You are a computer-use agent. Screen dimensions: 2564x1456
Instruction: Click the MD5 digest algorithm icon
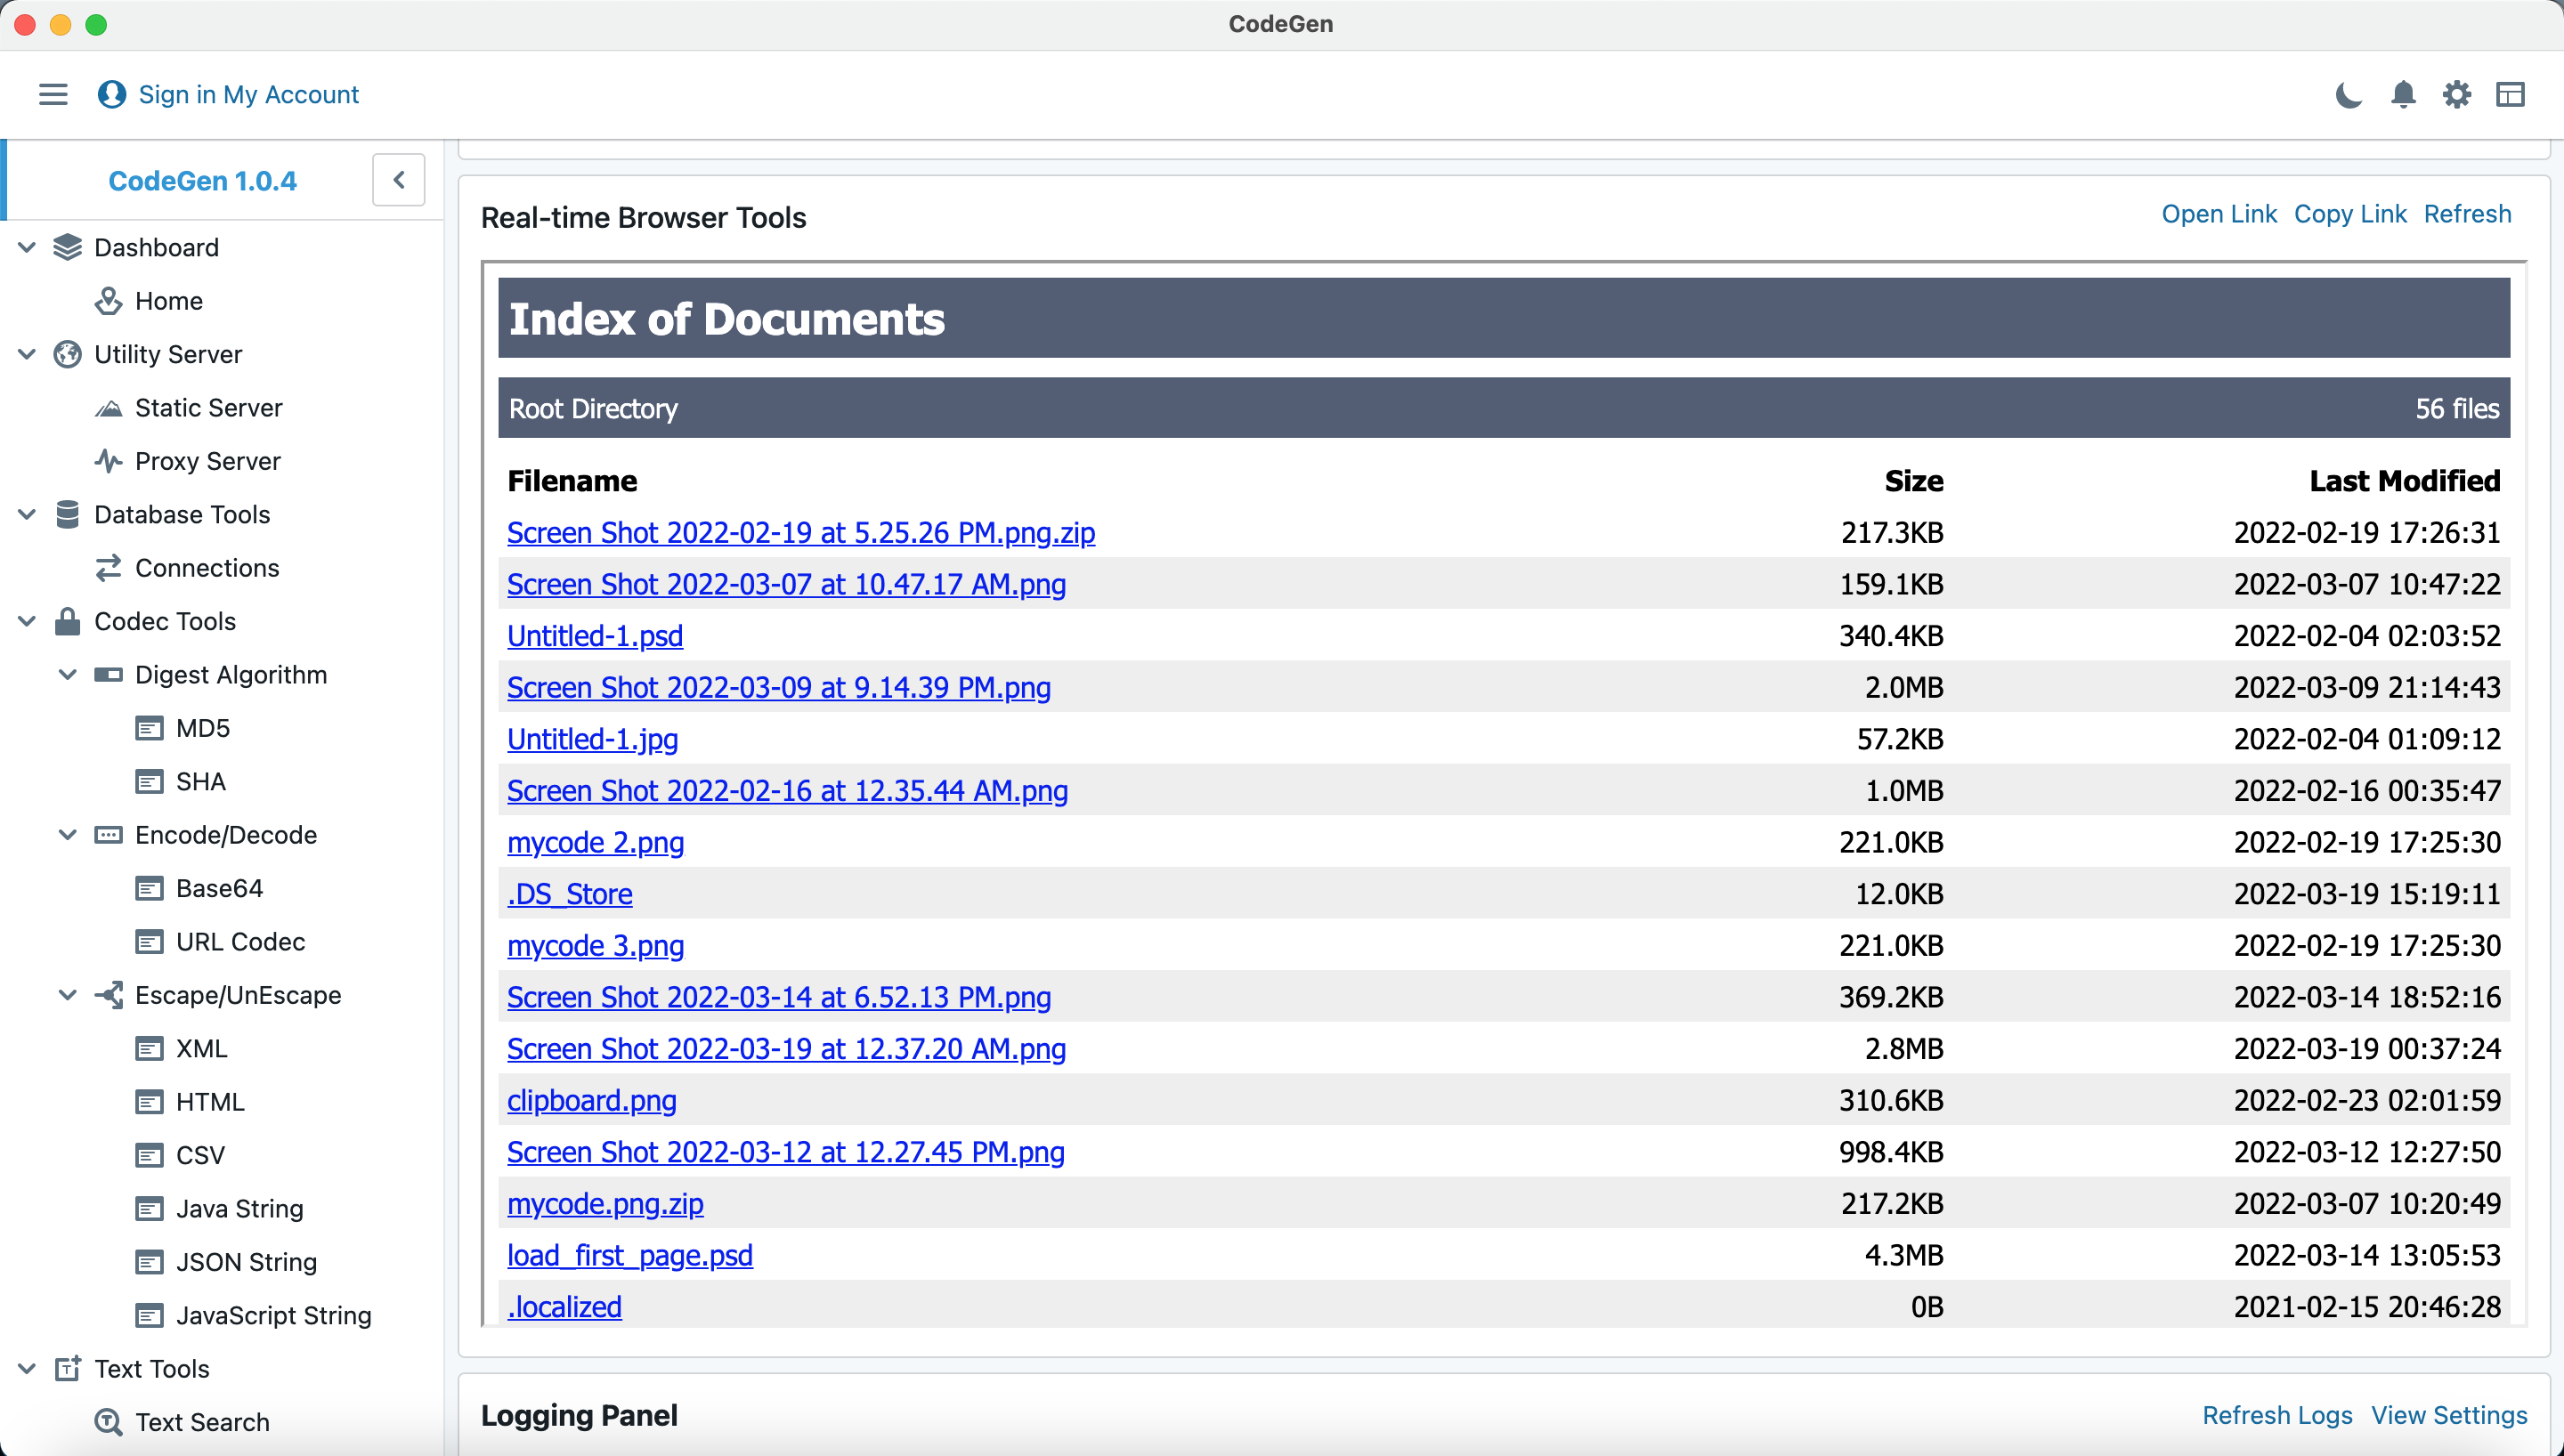[x=150, y=727]
